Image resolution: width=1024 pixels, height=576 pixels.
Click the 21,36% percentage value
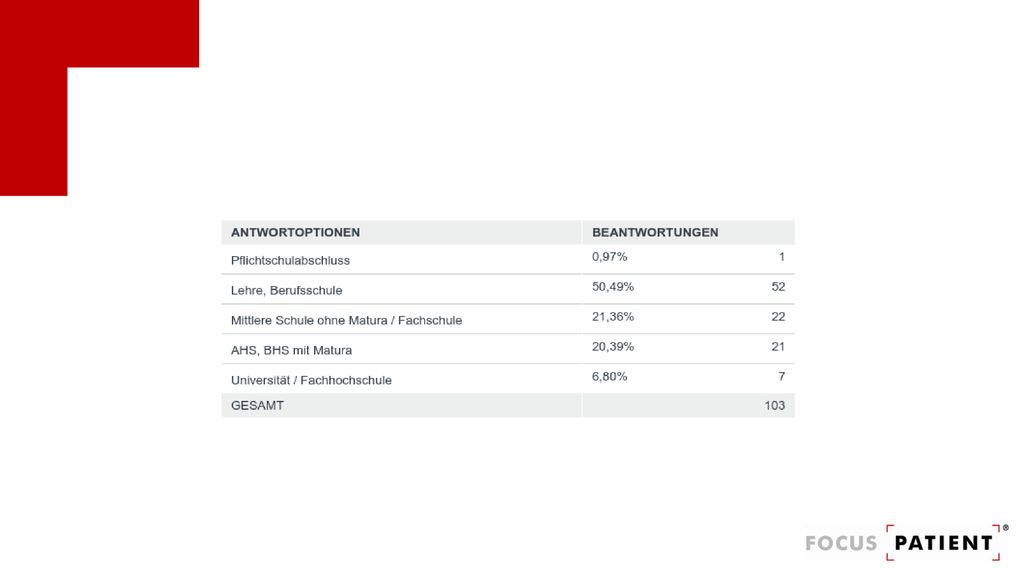point(613,317)
